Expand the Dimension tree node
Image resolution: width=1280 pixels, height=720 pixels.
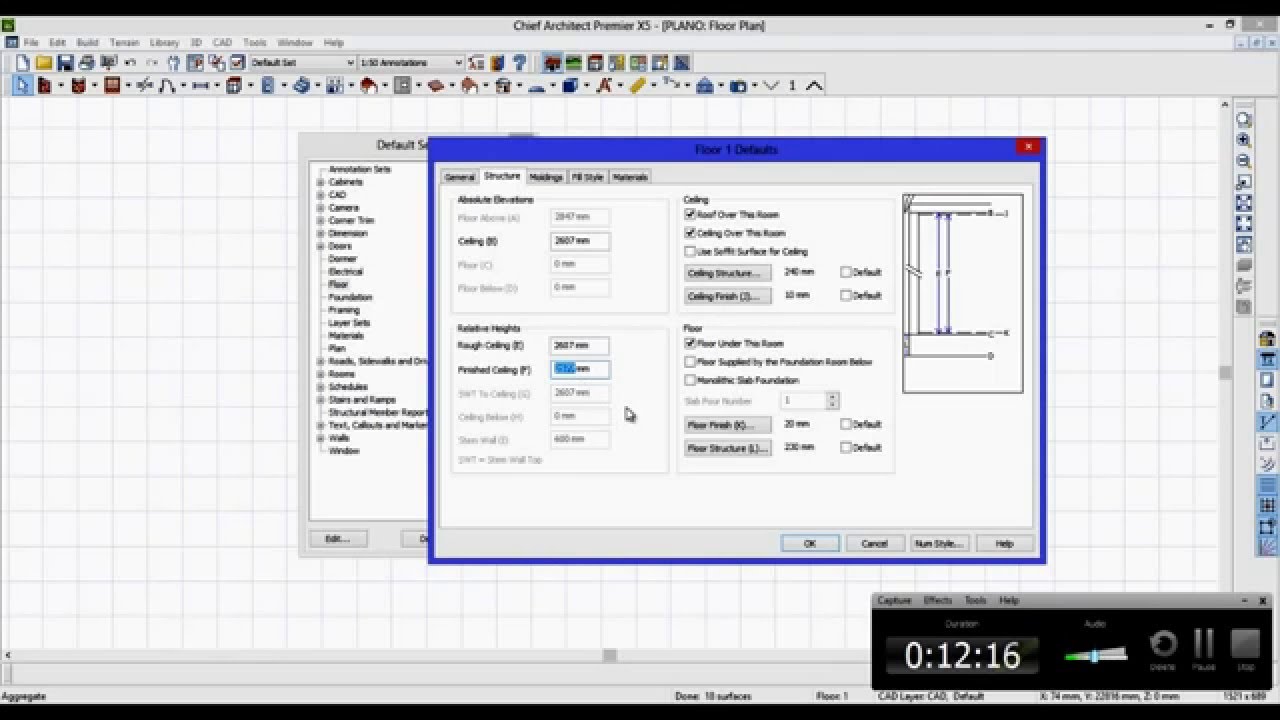point(321,233)
